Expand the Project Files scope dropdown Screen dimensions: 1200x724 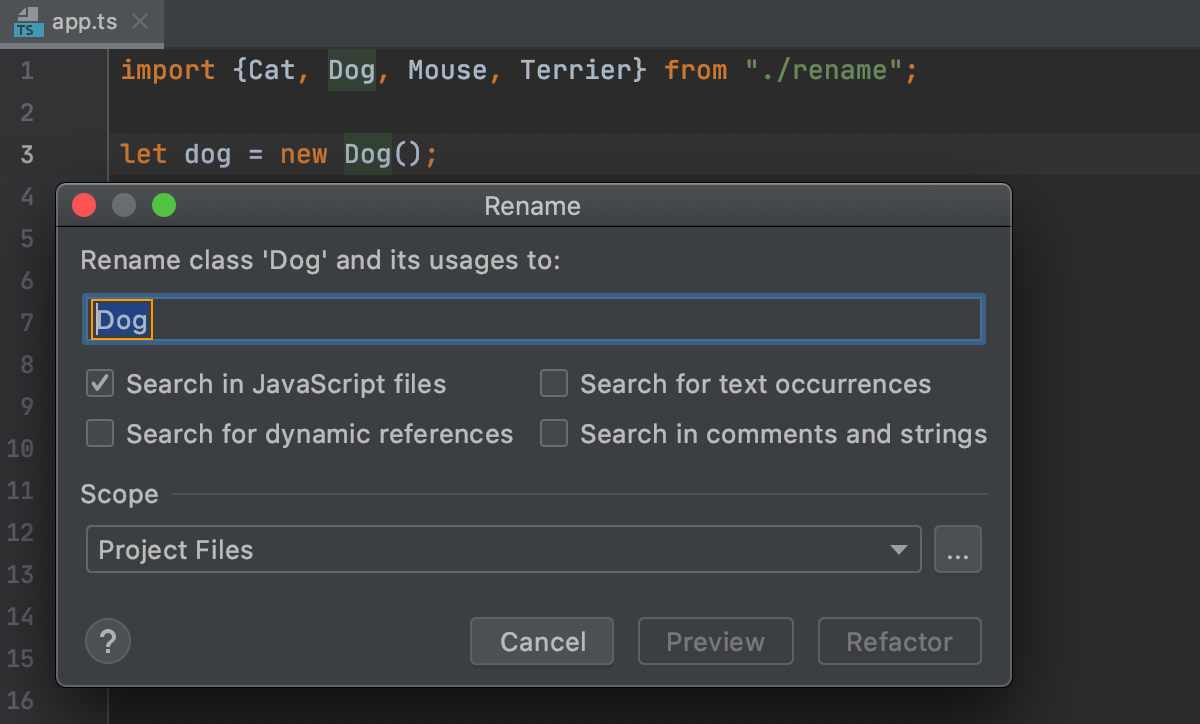pyautogui.click(x=503, y=550)
